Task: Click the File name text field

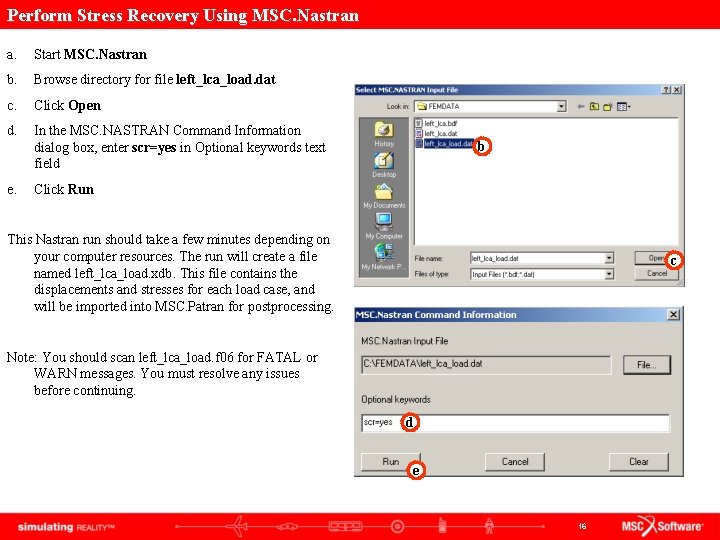Action: click(x=537, y=258)
